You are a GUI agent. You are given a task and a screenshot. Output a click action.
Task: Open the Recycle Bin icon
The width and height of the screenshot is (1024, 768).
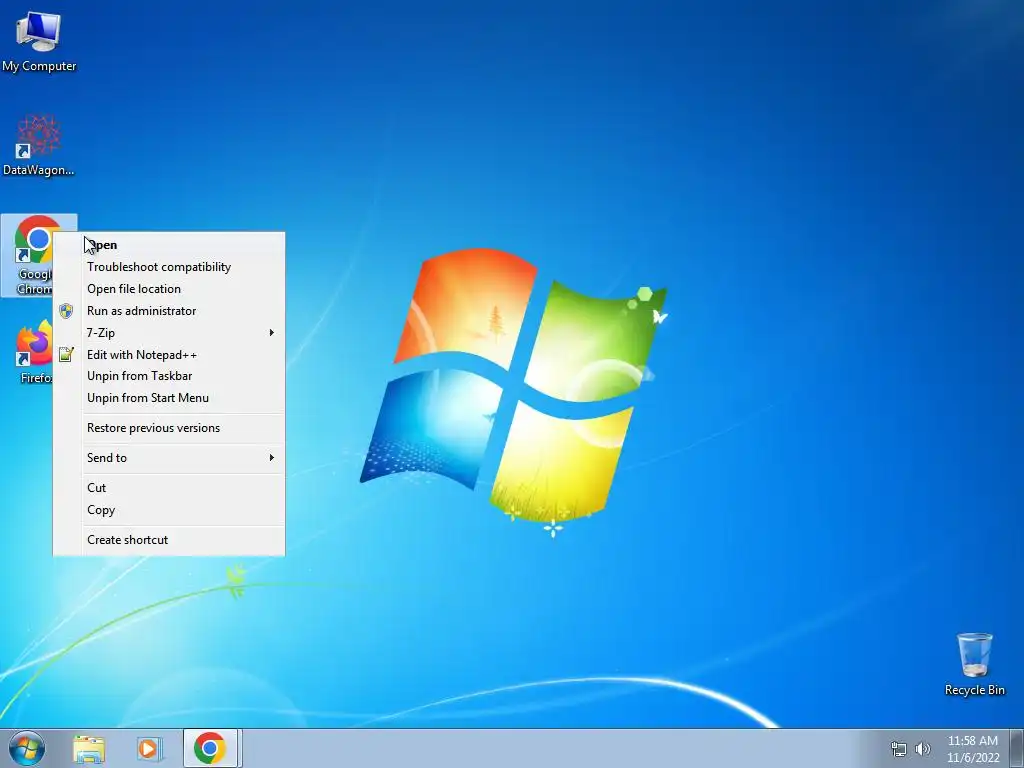pos(974,664)
